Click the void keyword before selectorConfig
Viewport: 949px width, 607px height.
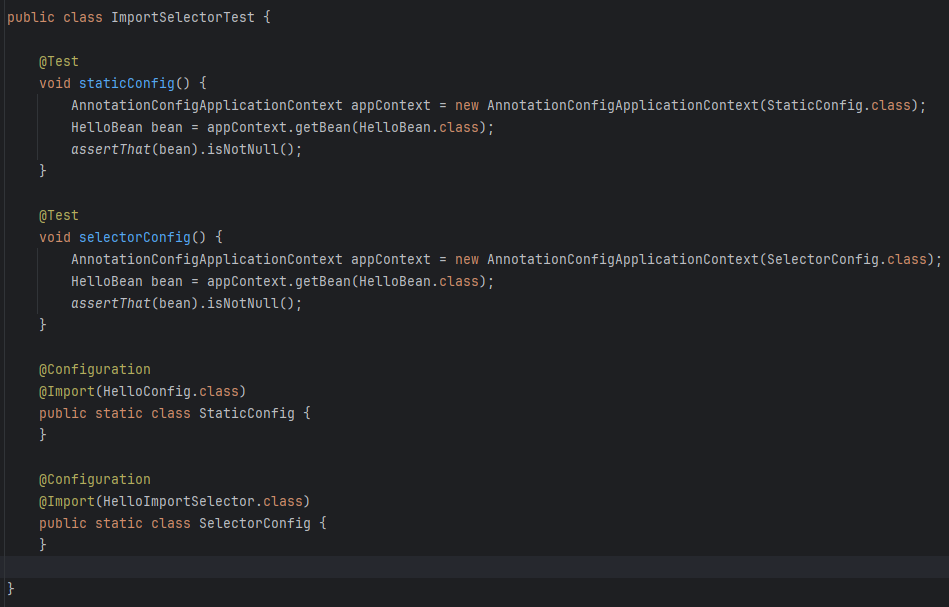[x=55, y=237]
